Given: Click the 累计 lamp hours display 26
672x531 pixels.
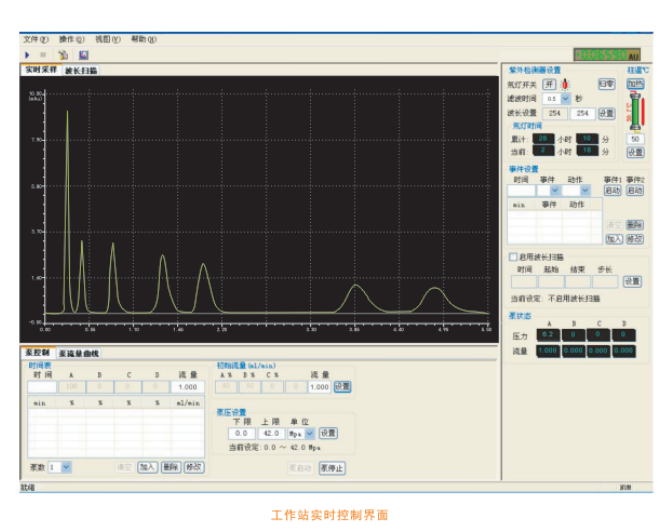Looking at the screenshot, I should pos(543,139).
